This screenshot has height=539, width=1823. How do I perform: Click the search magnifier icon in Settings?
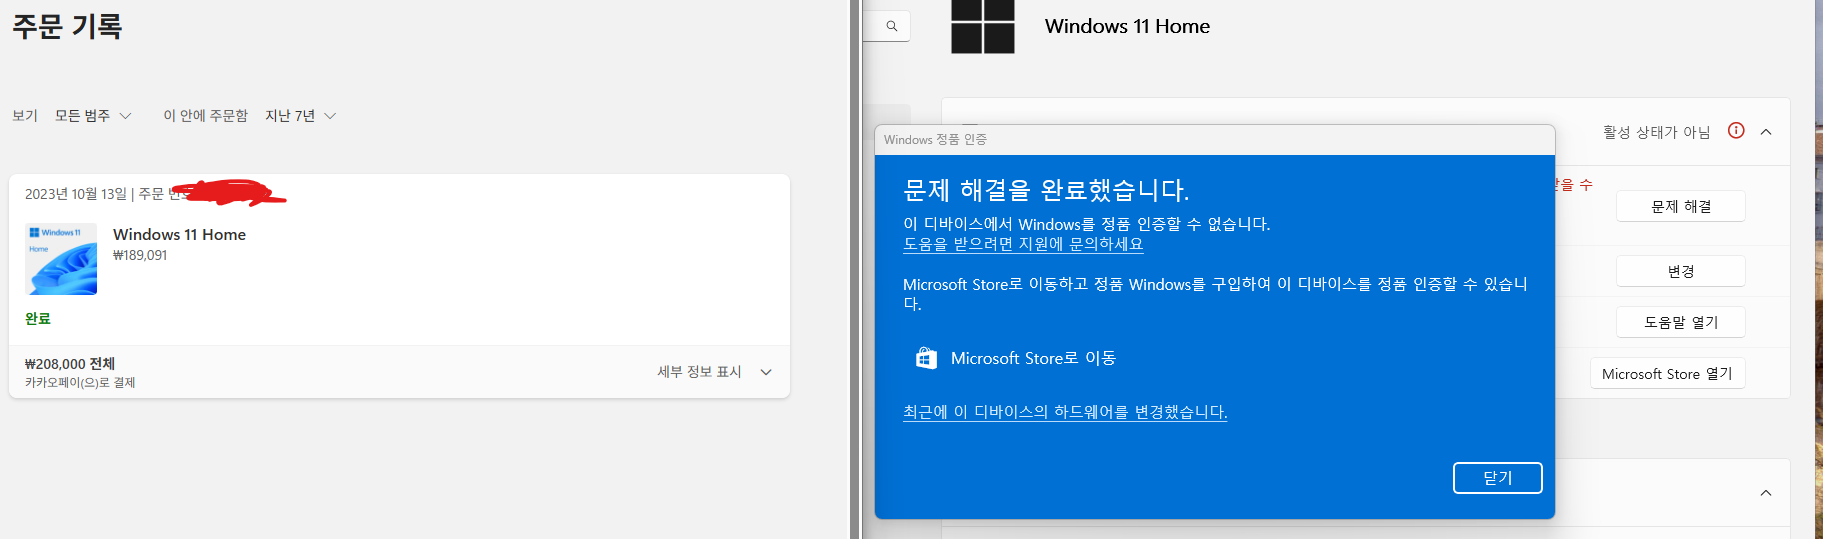[892, 26]
